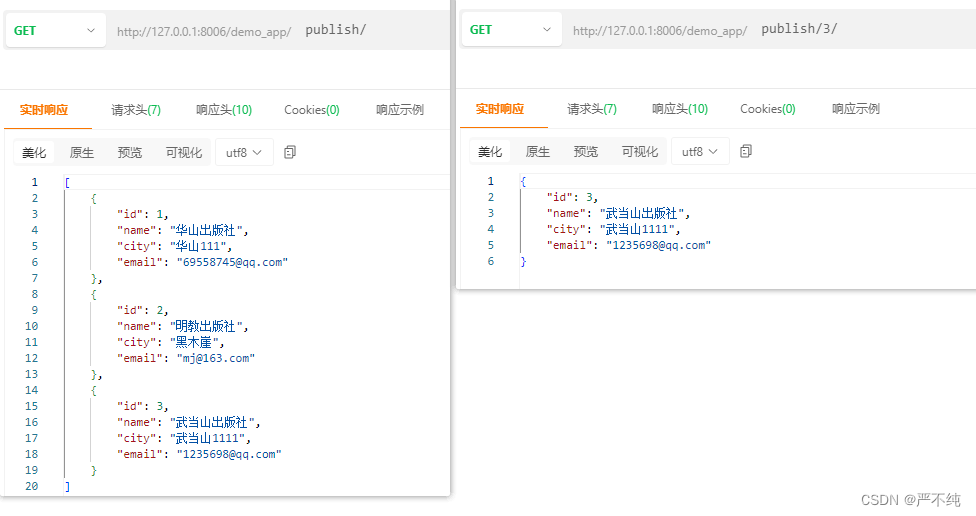
Task: Choose 预览 view in the left panel
Action: [129, 152]
